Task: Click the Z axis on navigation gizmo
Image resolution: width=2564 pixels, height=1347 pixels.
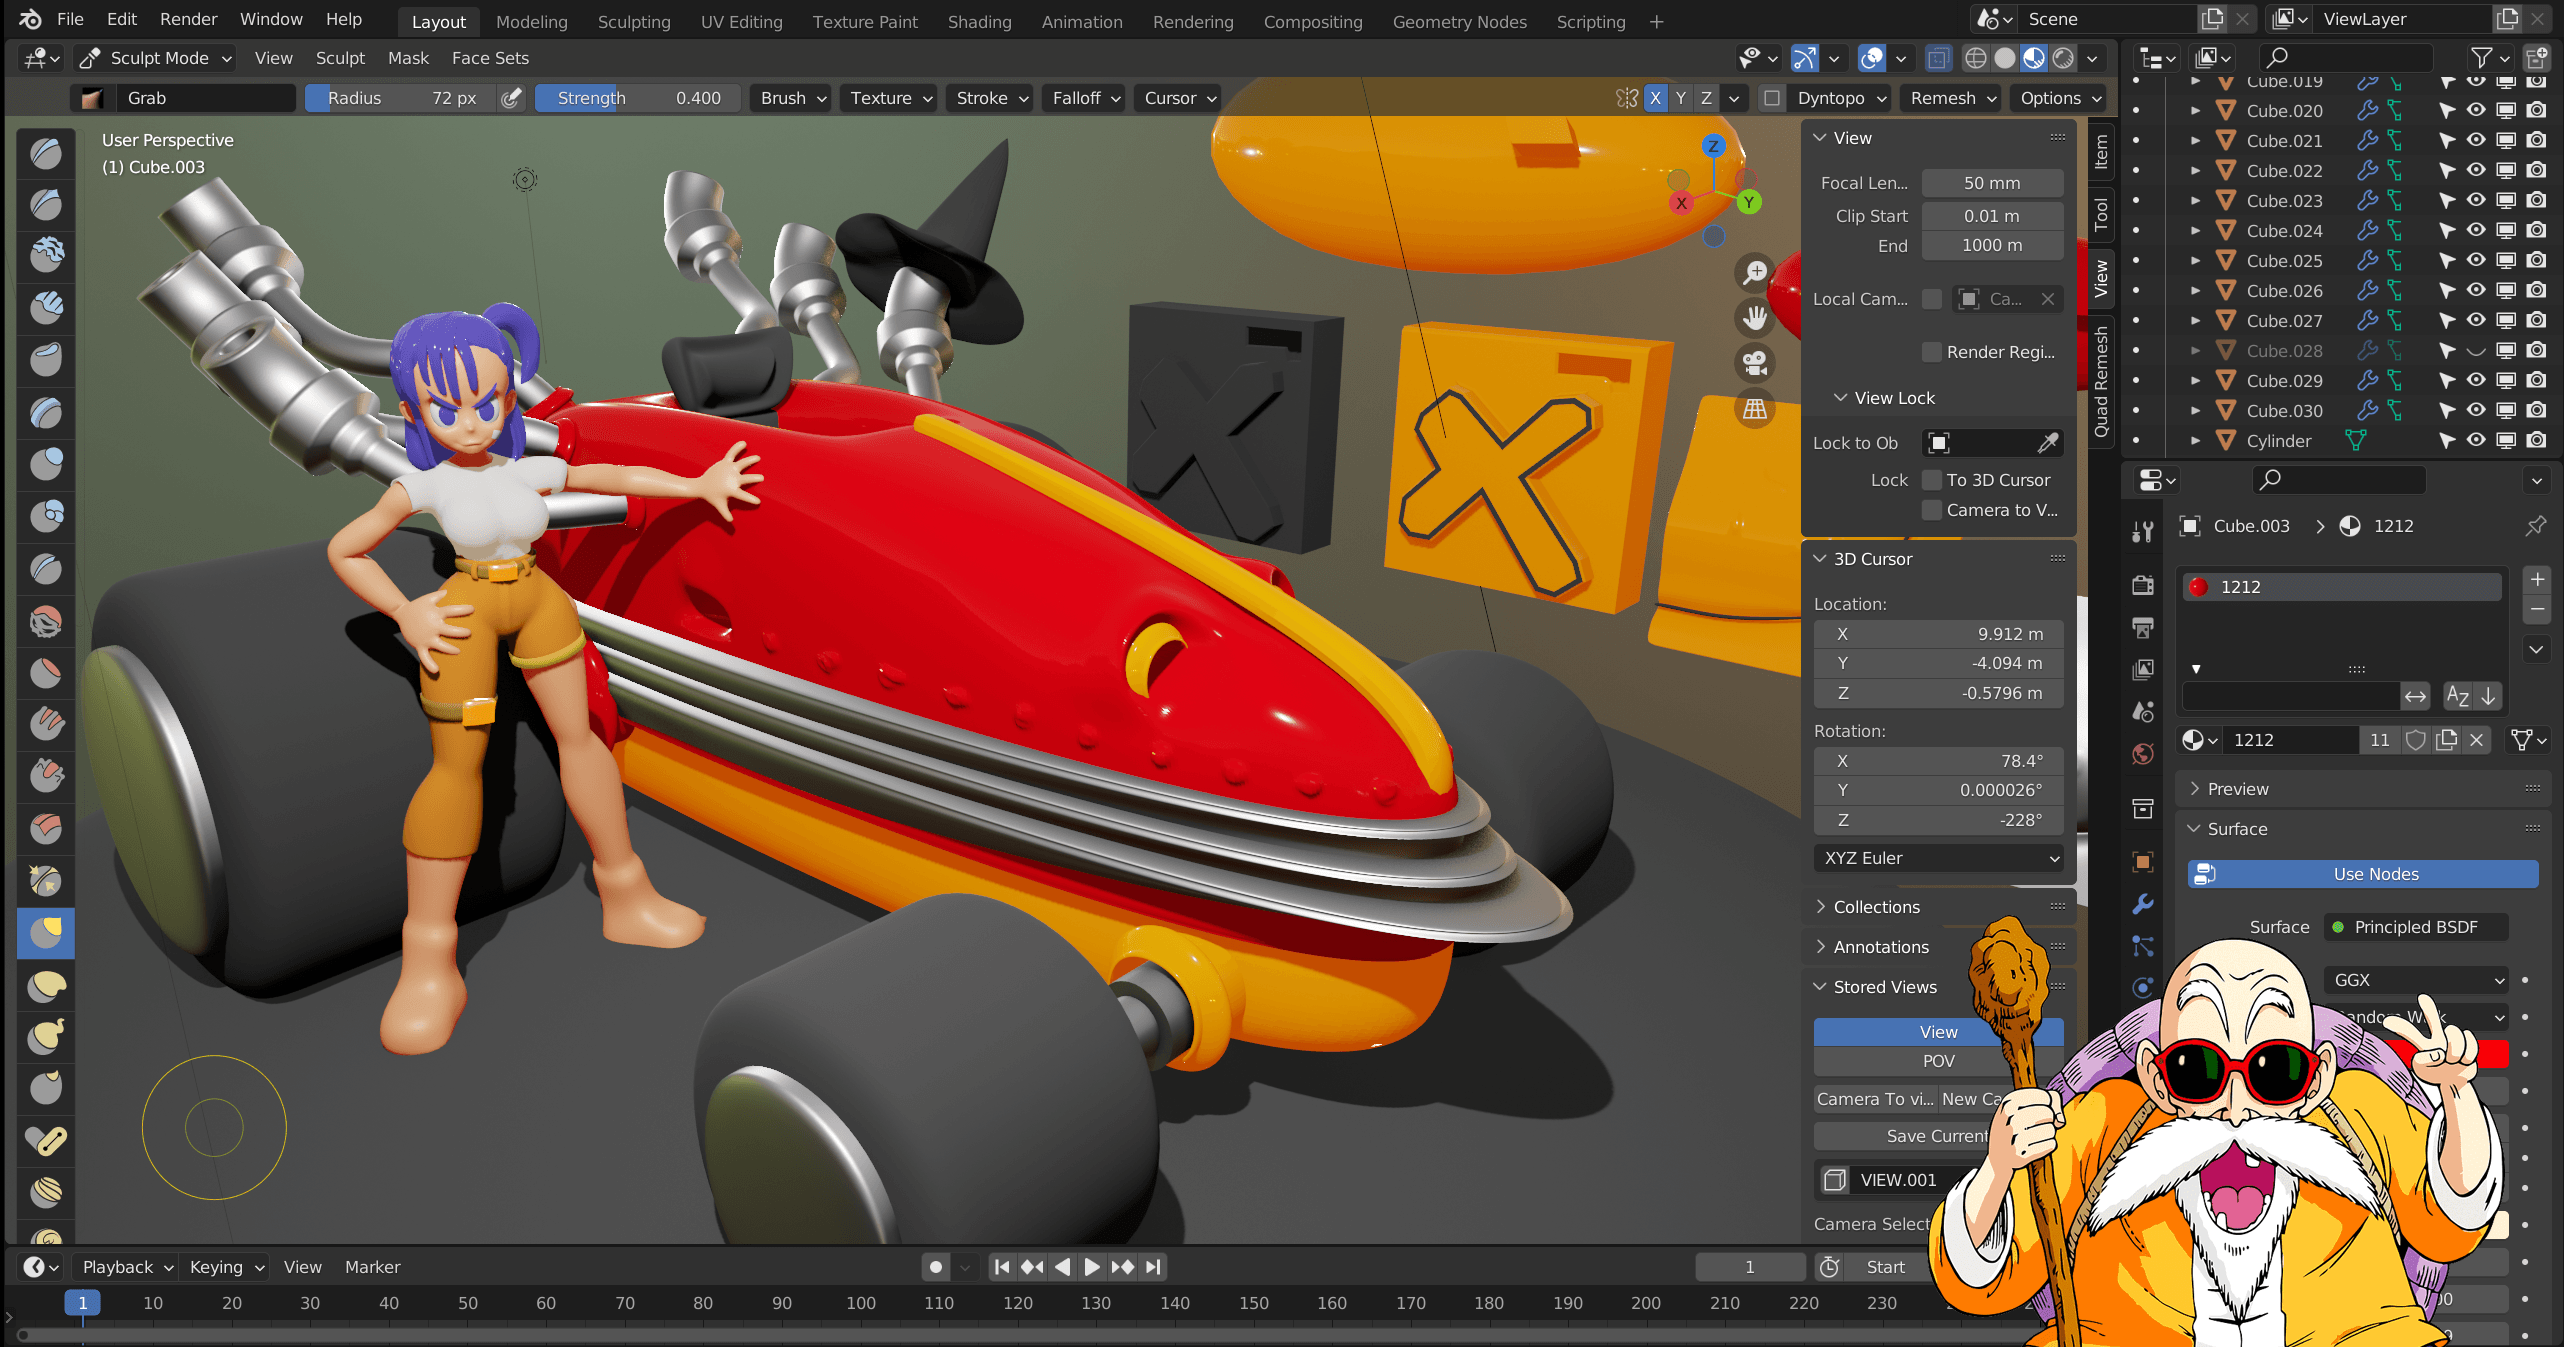Action: point(1713,146)
